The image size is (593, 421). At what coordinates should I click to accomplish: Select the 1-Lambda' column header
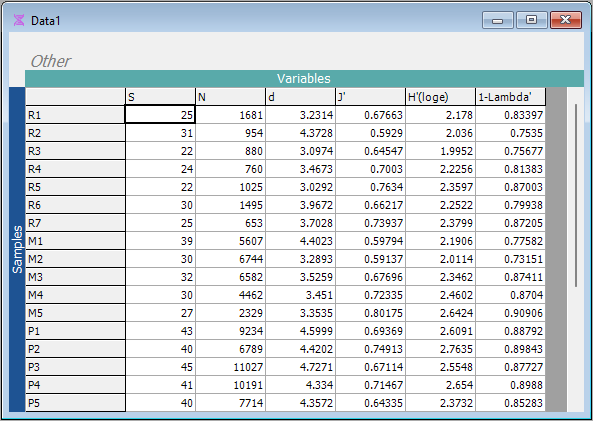(x=510, y=97)
